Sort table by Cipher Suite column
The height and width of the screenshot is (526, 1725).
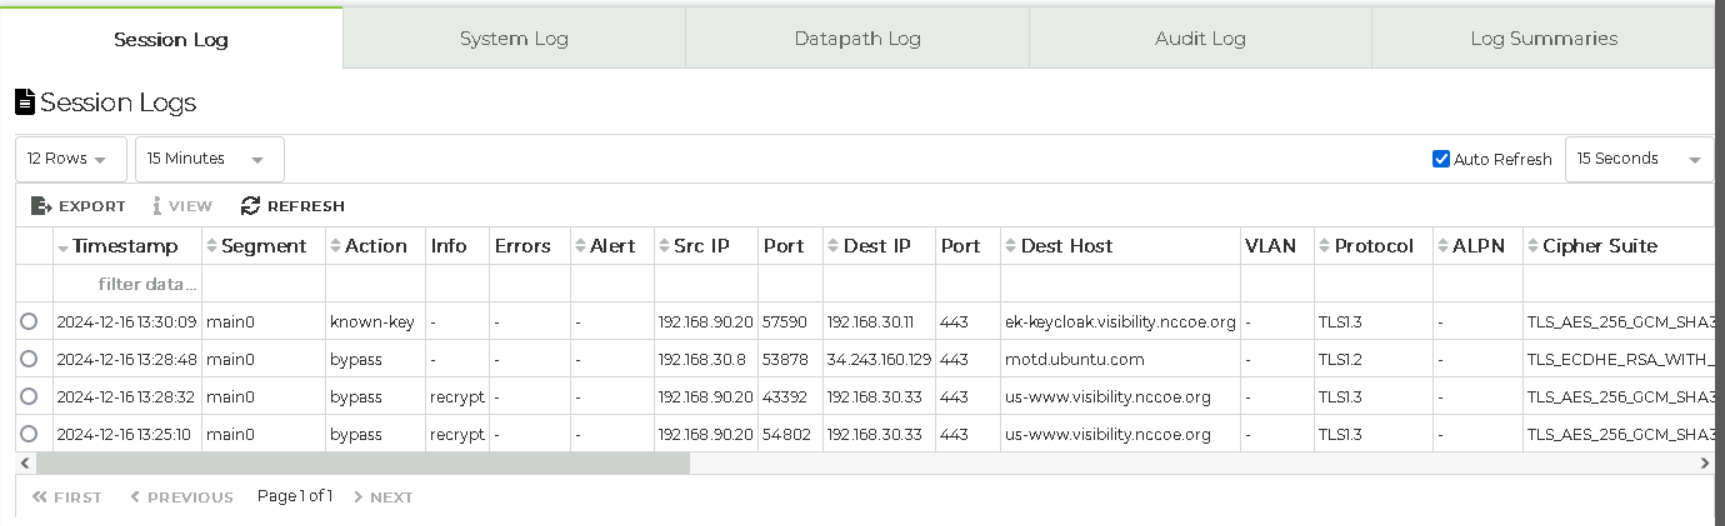click(1533, 246)
